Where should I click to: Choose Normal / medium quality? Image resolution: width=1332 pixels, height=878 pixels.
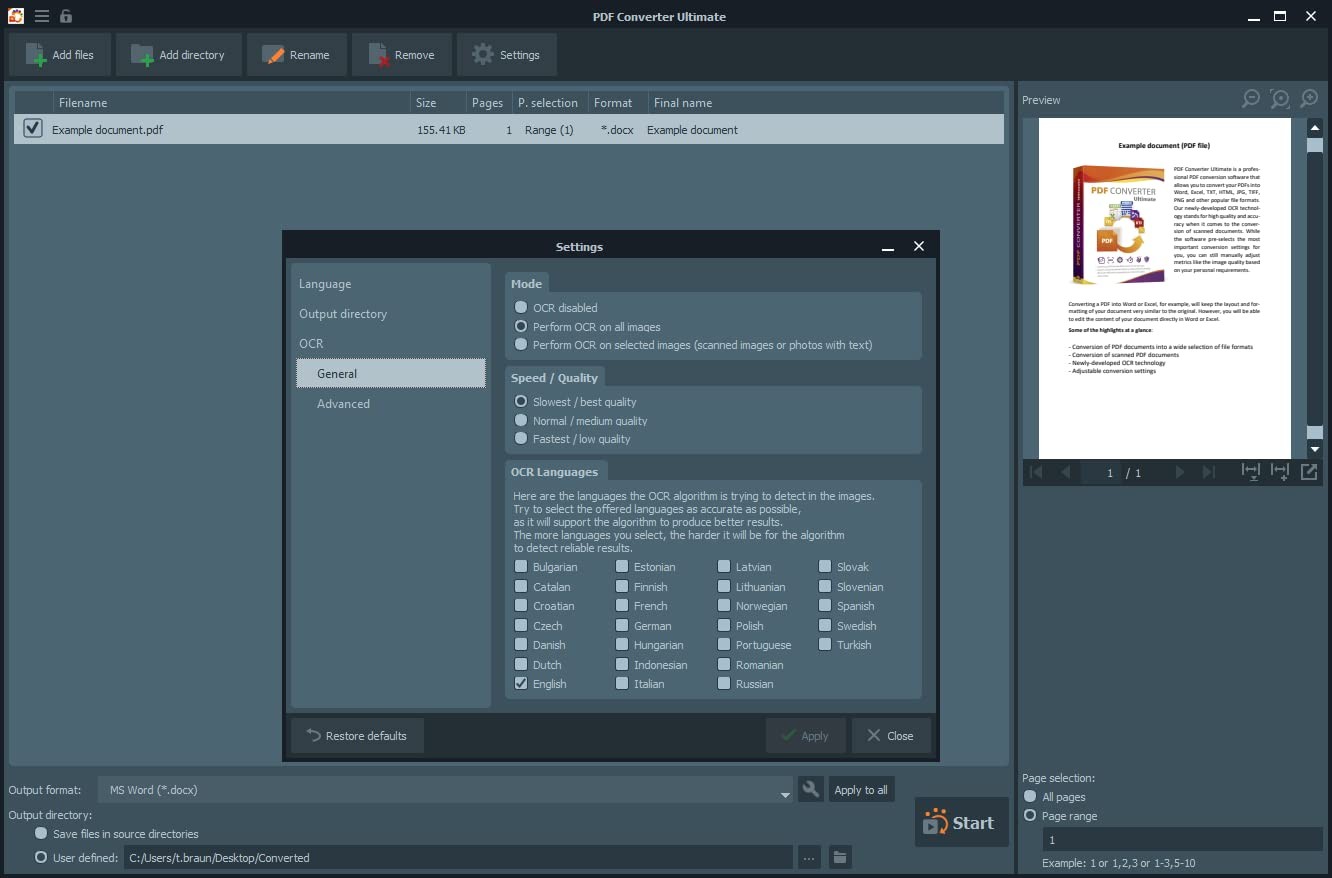tap(521, 420)
